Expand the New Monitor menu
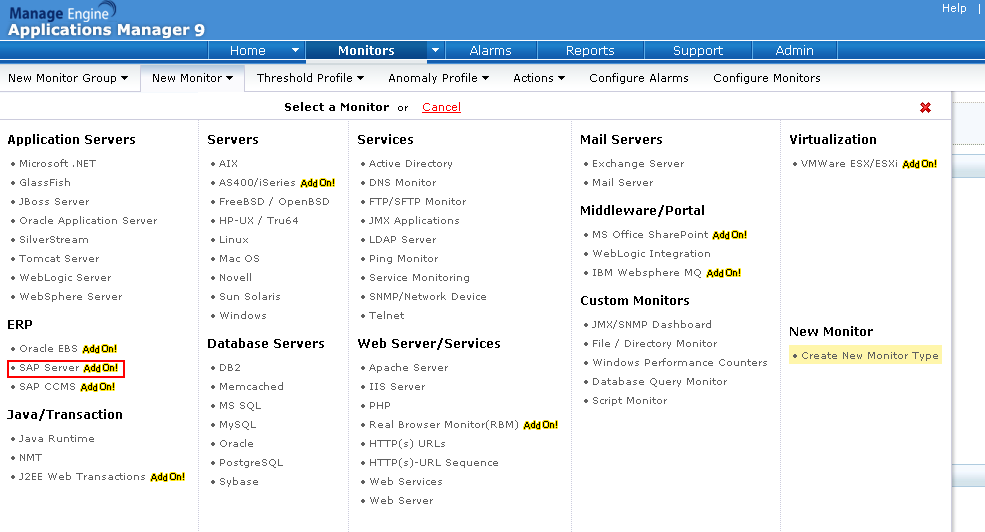Image resolution: width=985 pixels, height=532 pixels. (192, 78)
